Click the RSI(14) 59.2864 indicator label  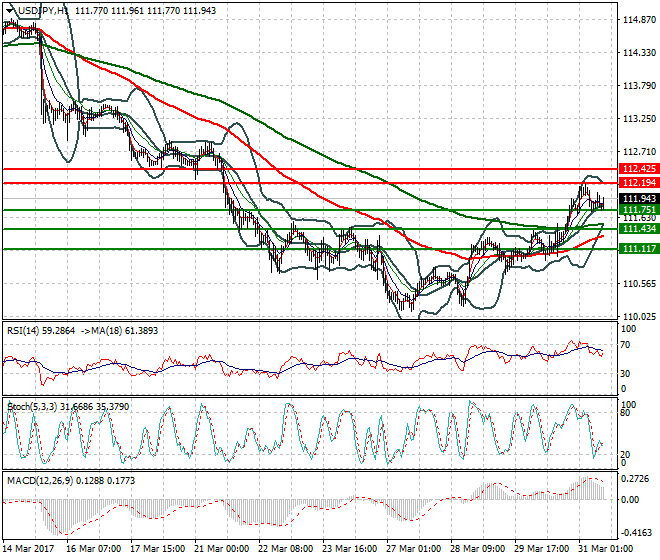[41, 331]
